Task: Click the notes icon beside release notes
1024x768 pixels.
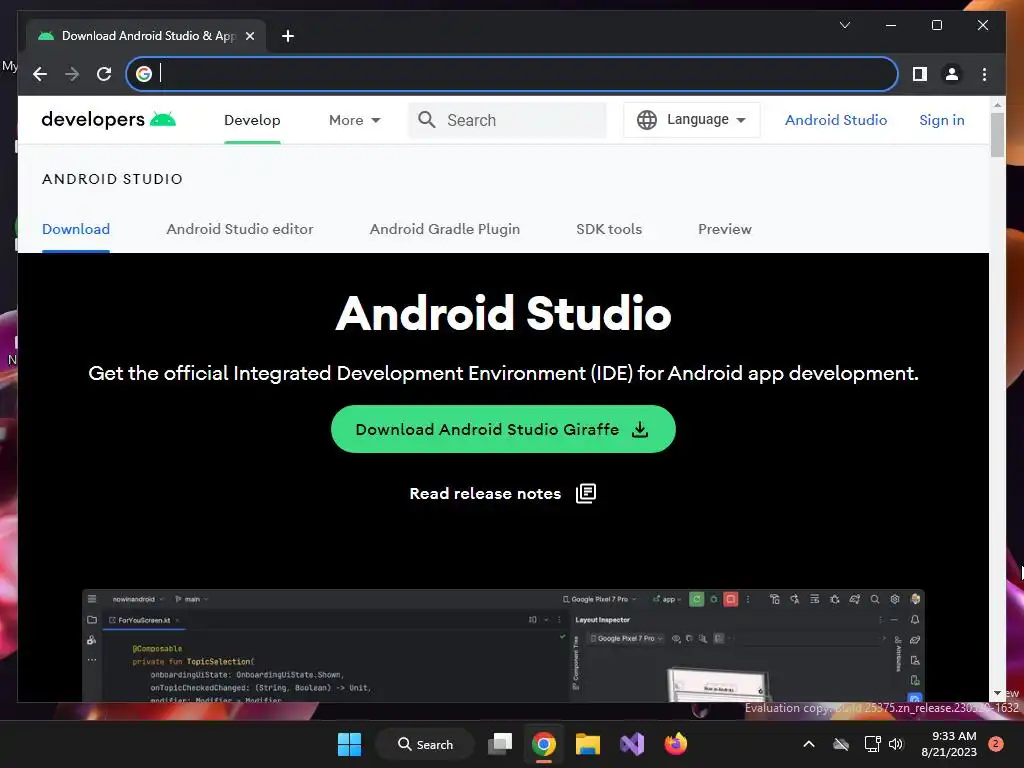Action: tap(586, 493)
